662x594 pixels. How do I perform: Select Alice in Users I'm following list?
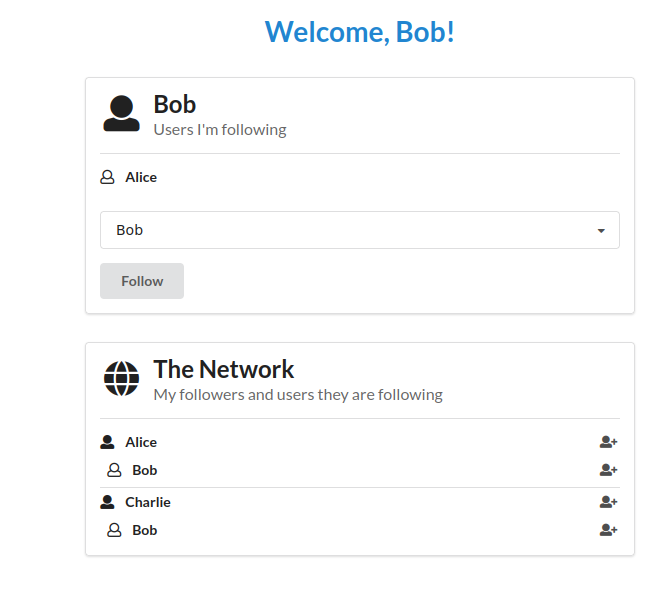pos(141,177)
